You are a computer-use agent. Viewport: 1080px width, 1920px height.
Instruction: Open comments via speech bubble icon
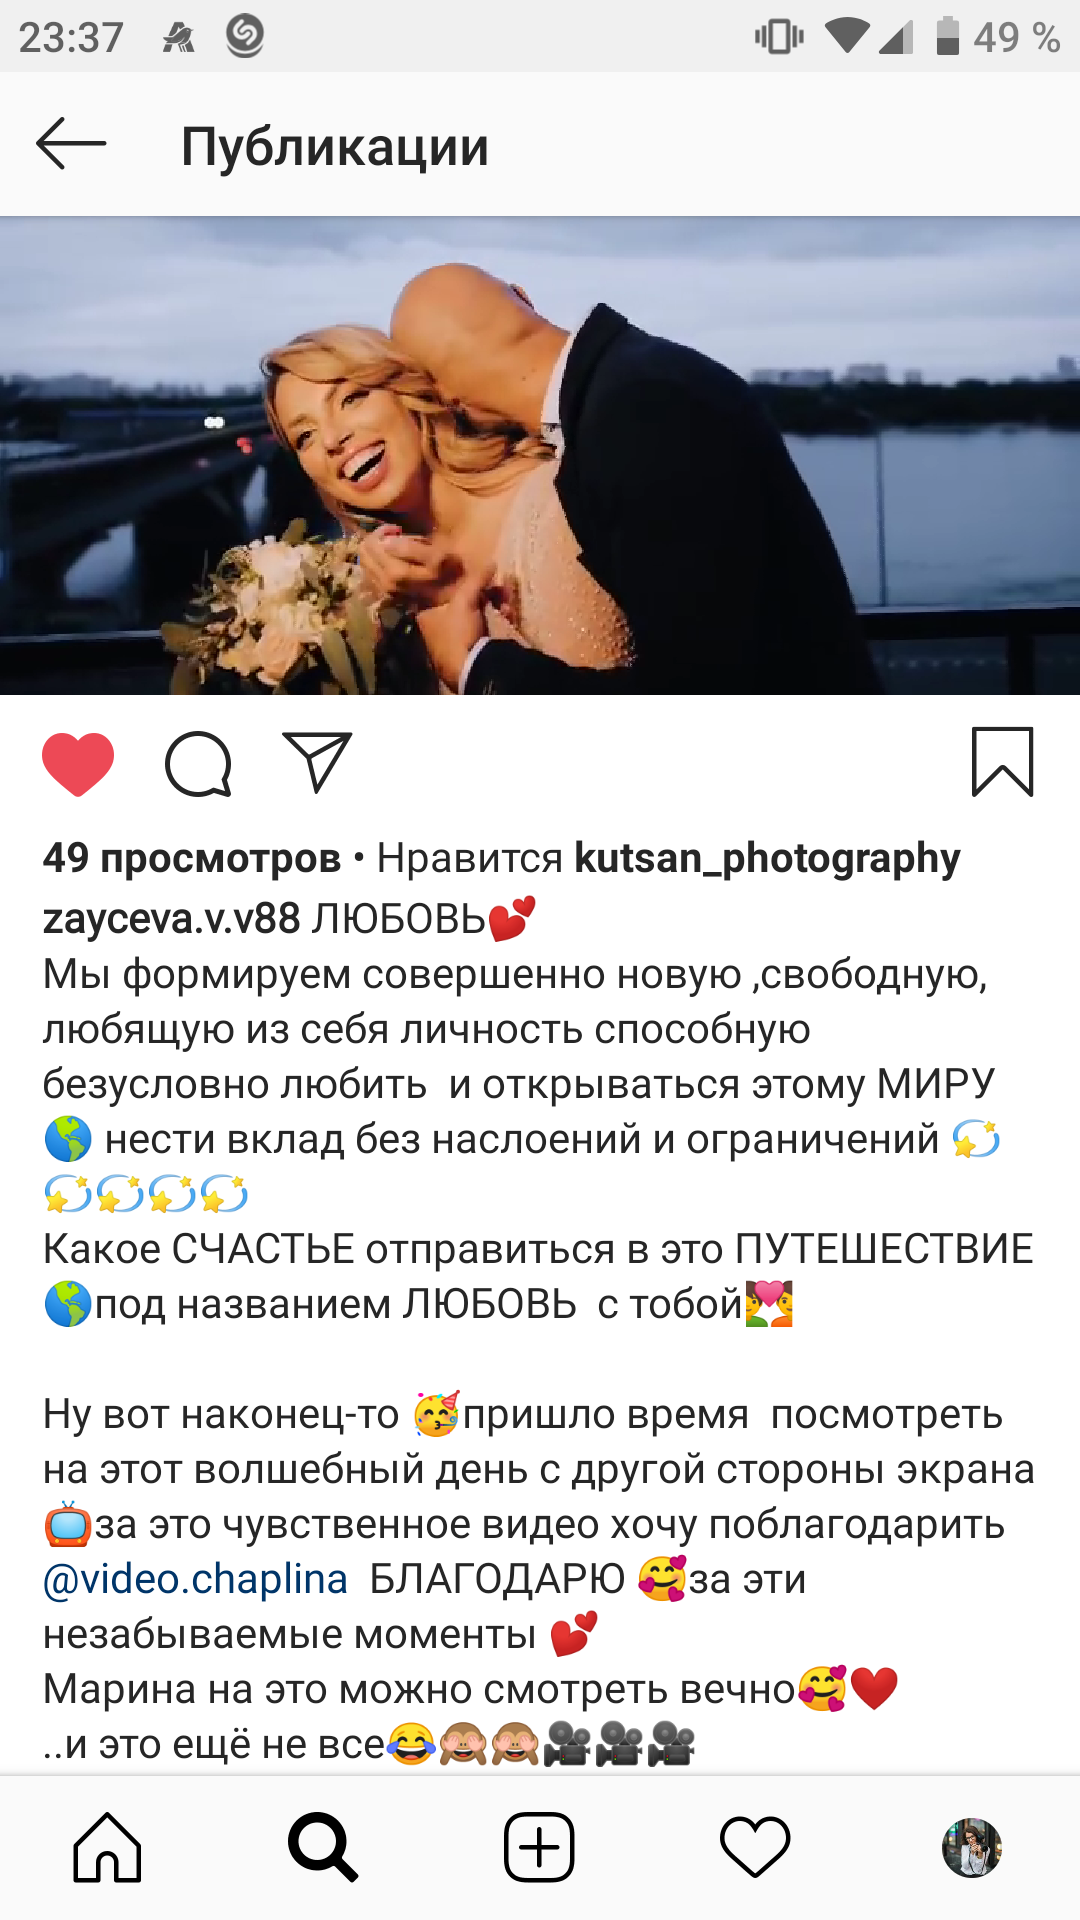[198, 764]
